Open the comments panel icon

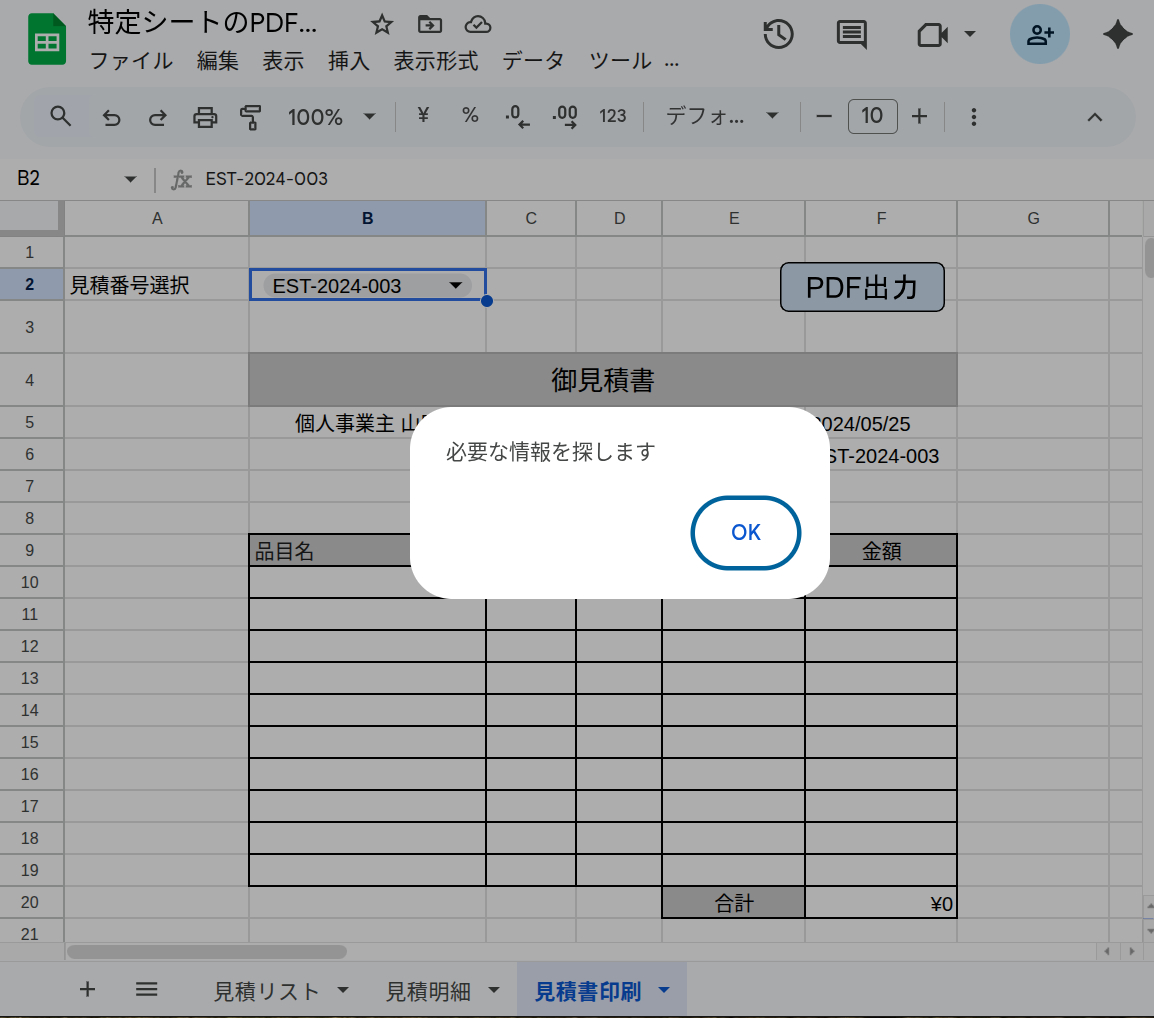[852, 35]
